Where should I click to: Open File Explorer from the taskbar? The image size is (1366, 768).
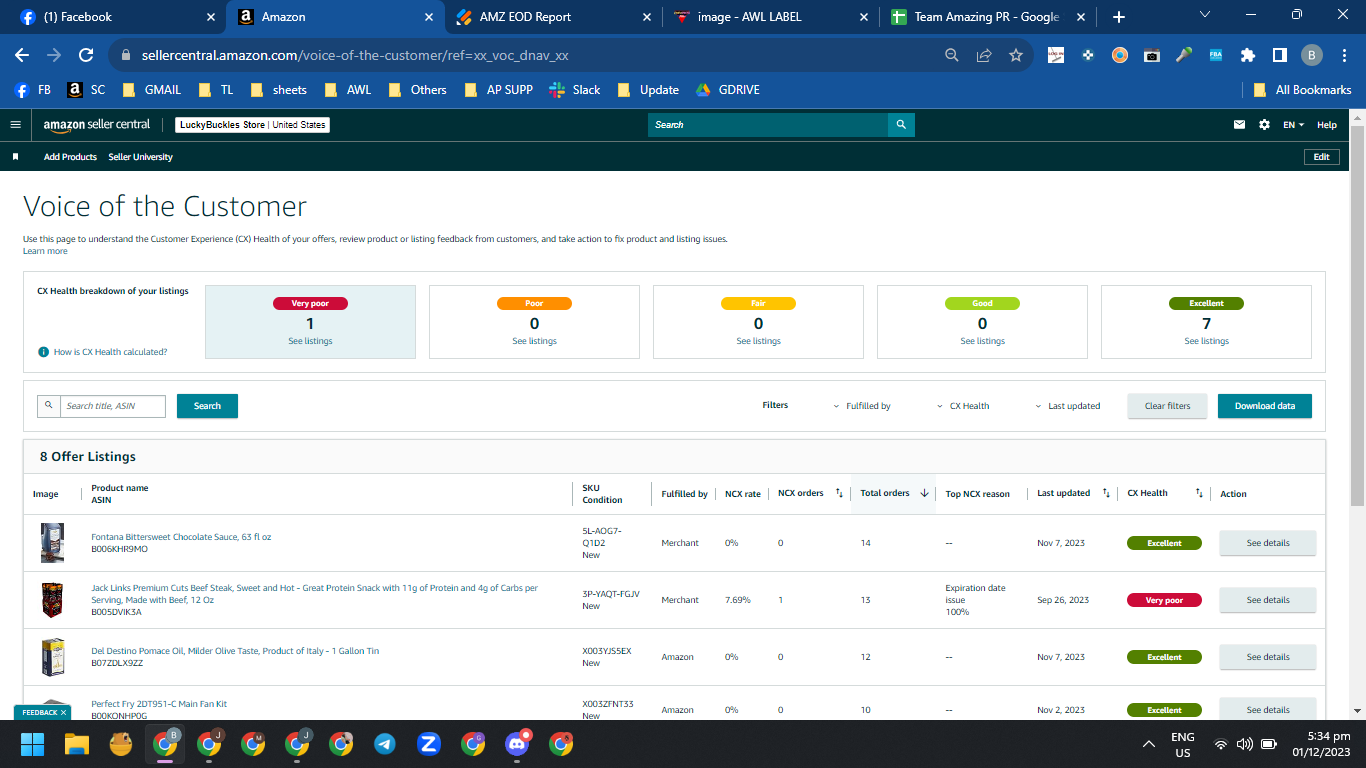click(77, 744)
